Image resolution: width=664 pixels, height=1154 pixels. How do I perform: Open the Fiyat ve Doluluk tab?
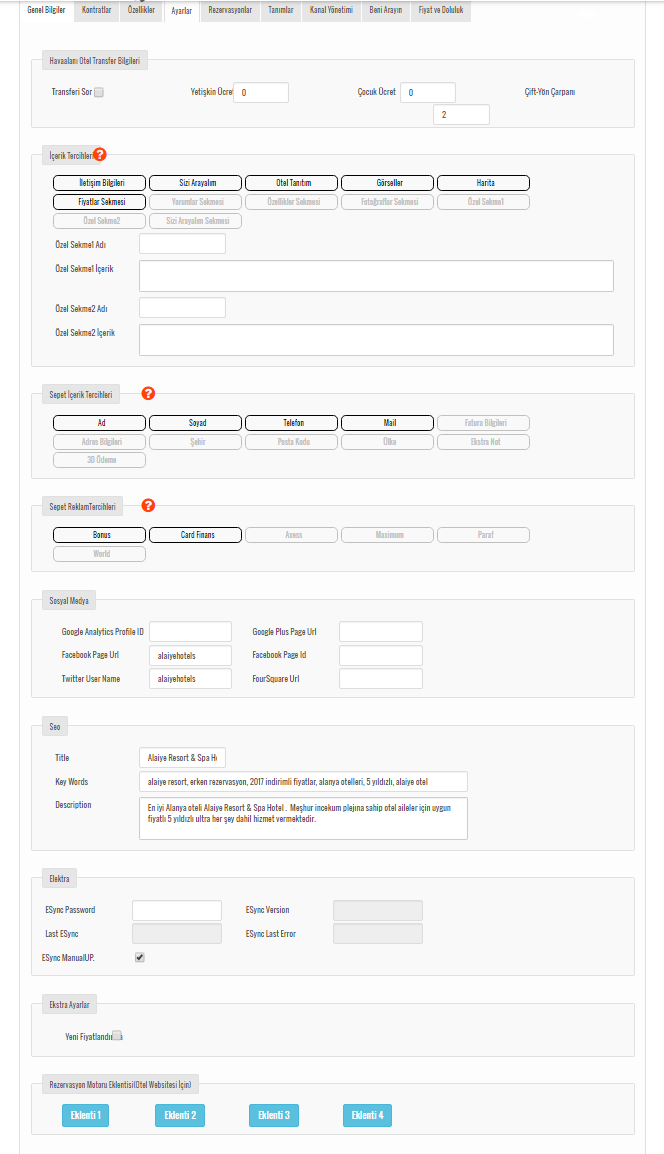point(441,10)
